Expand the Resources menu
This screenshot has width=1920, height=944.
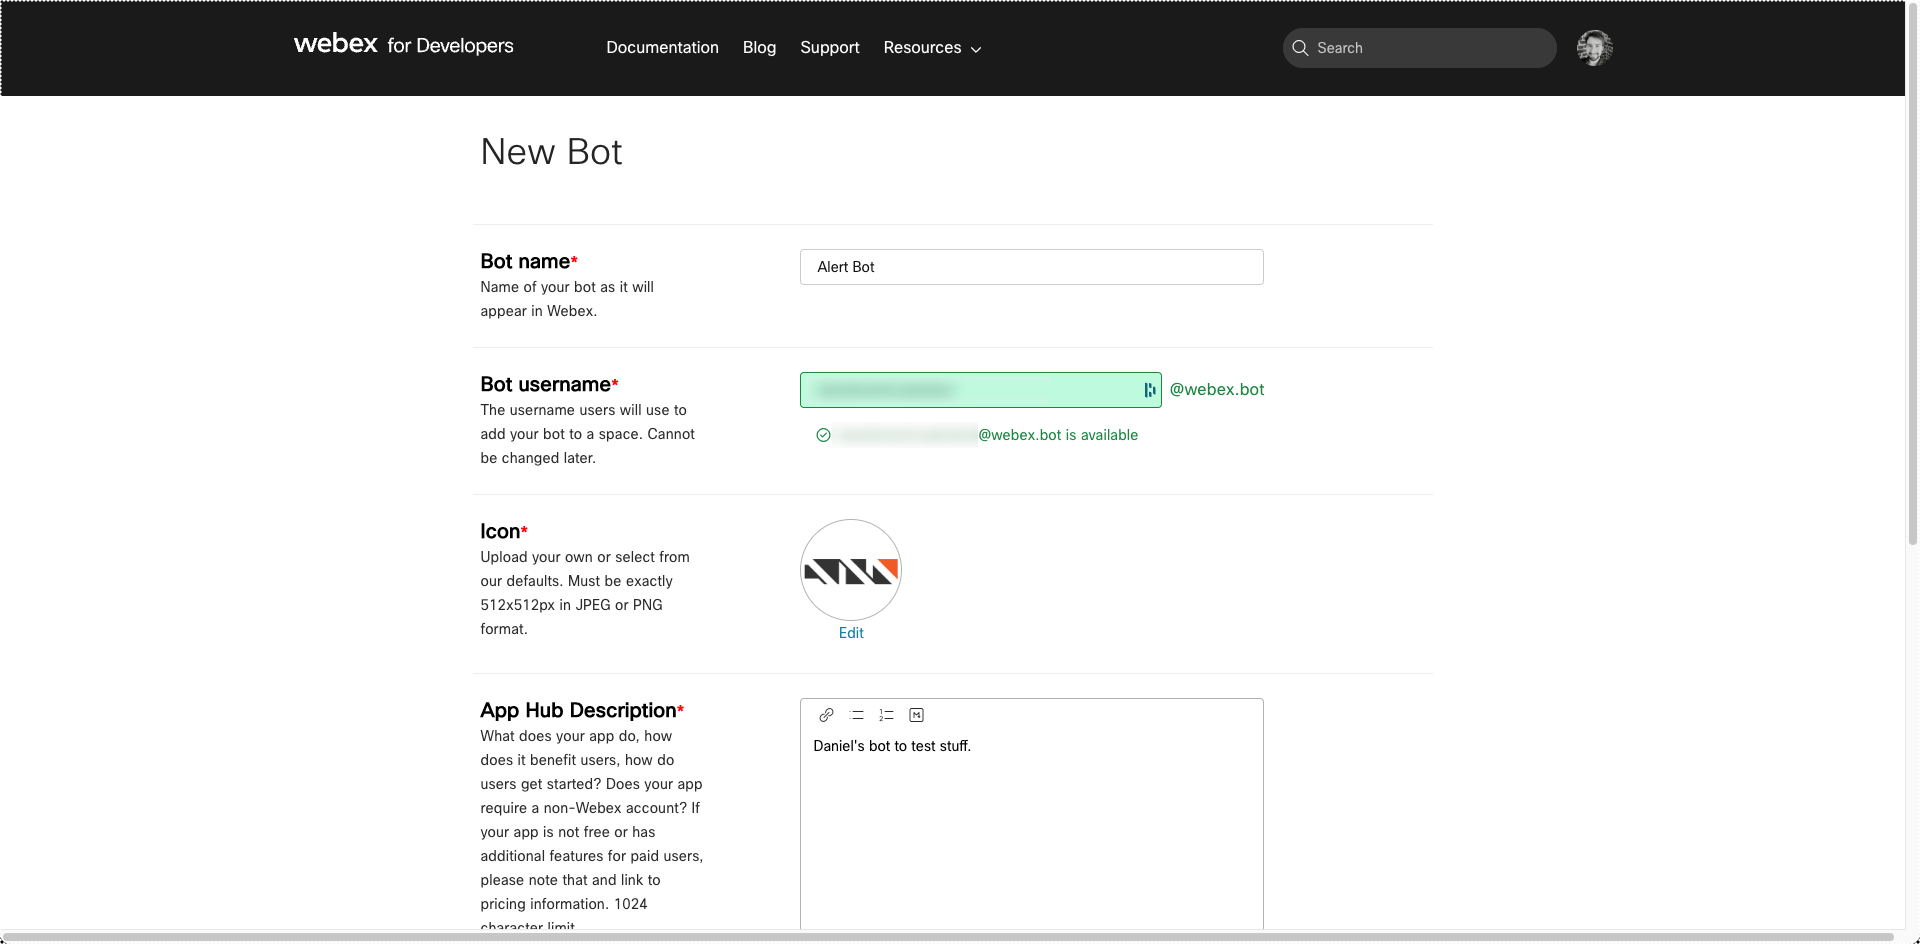click(932, 47)
